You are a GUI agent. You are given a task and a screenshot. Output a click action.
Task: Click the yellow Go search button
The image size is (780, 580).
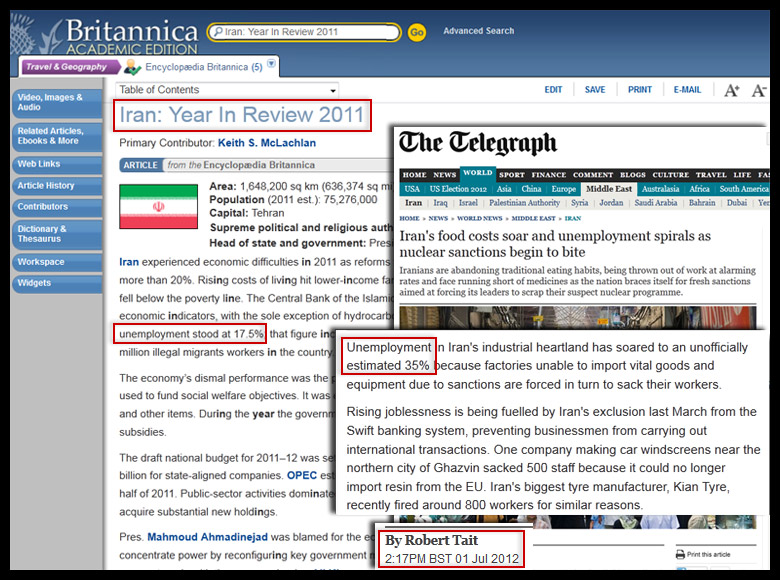tap(417, 32)
